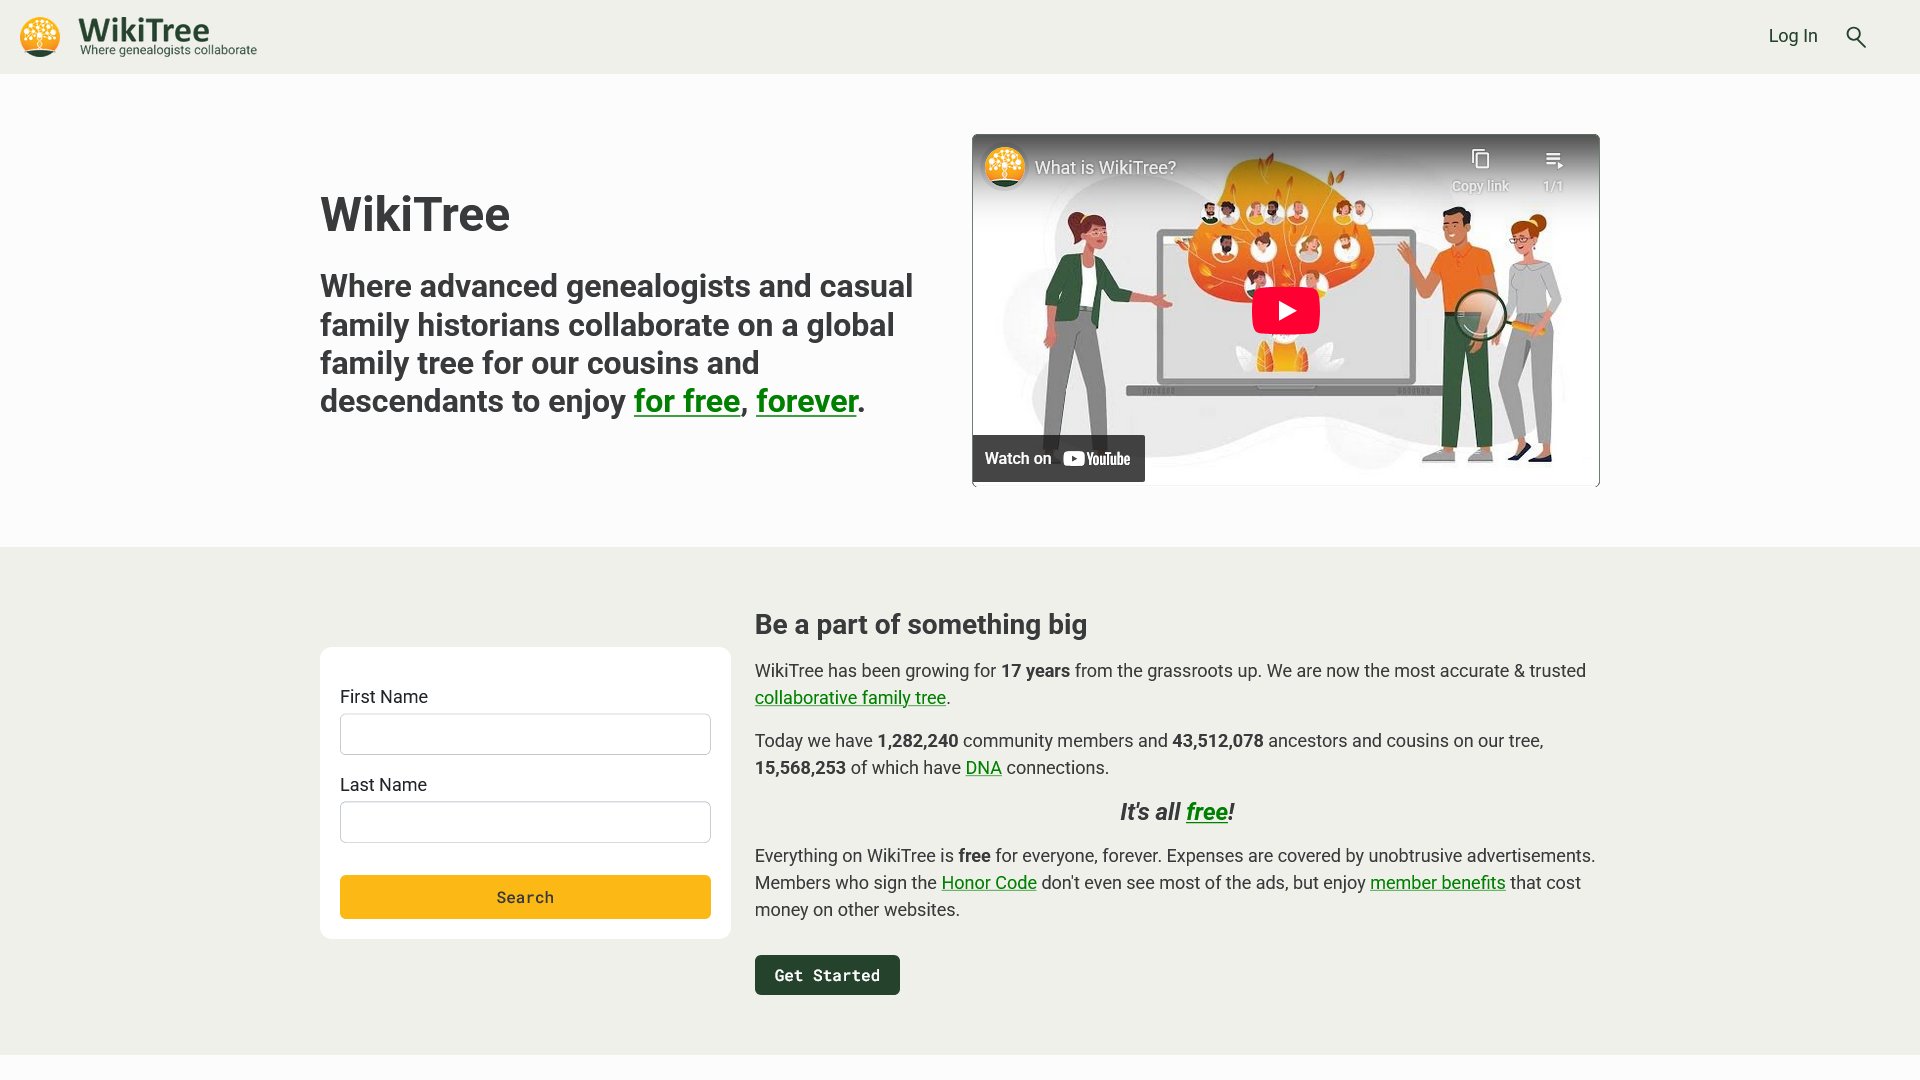Click the 'free' link near It's all free
Viewport: 1920px width, 1080px height.
coord(1207,812)
